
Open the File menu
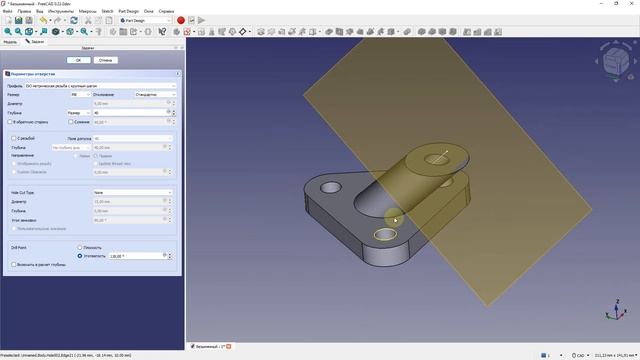pos(7,11)
